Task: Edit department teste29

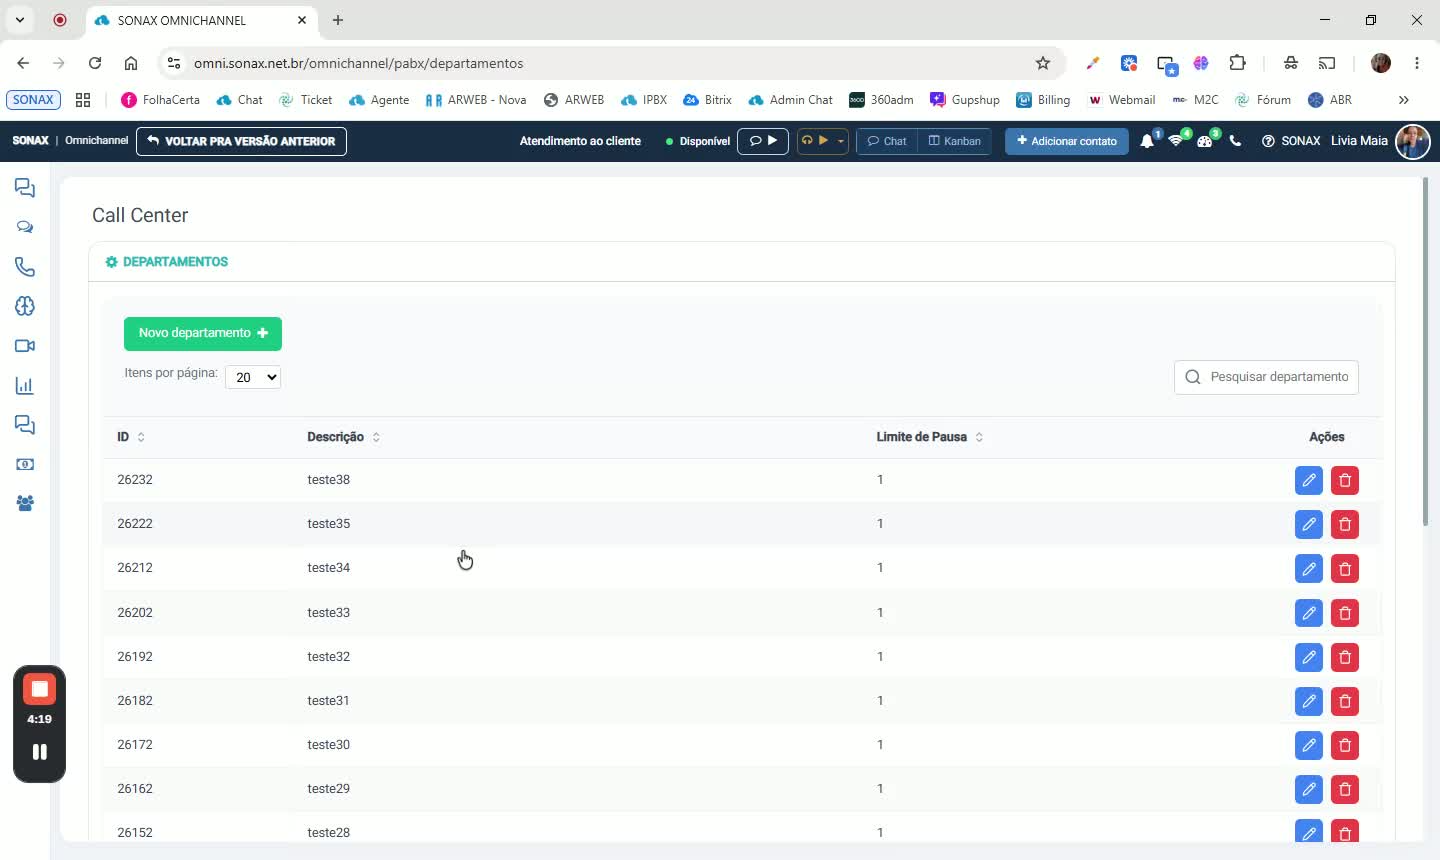Action: (x=1308, y=789)
